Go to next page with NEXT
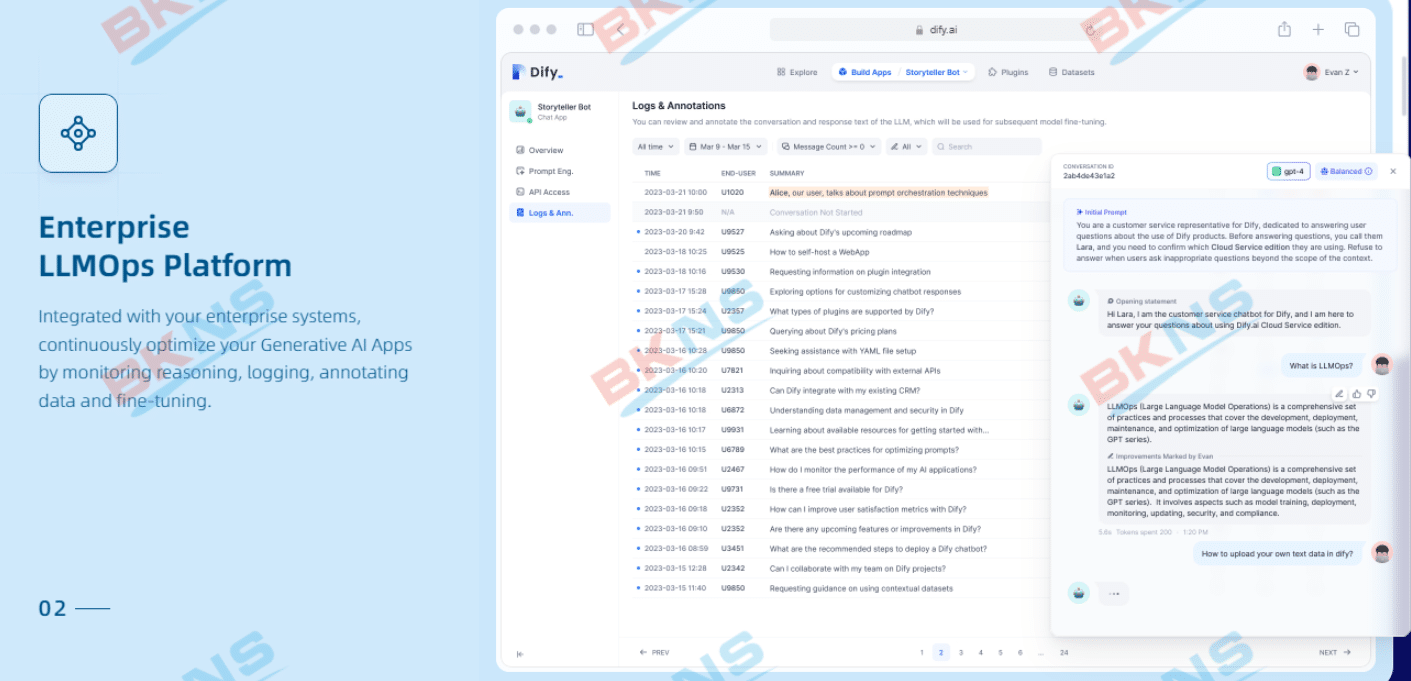Image resolution: width=1411 pixels, height=681 pixels. [x=1334, y=652]
